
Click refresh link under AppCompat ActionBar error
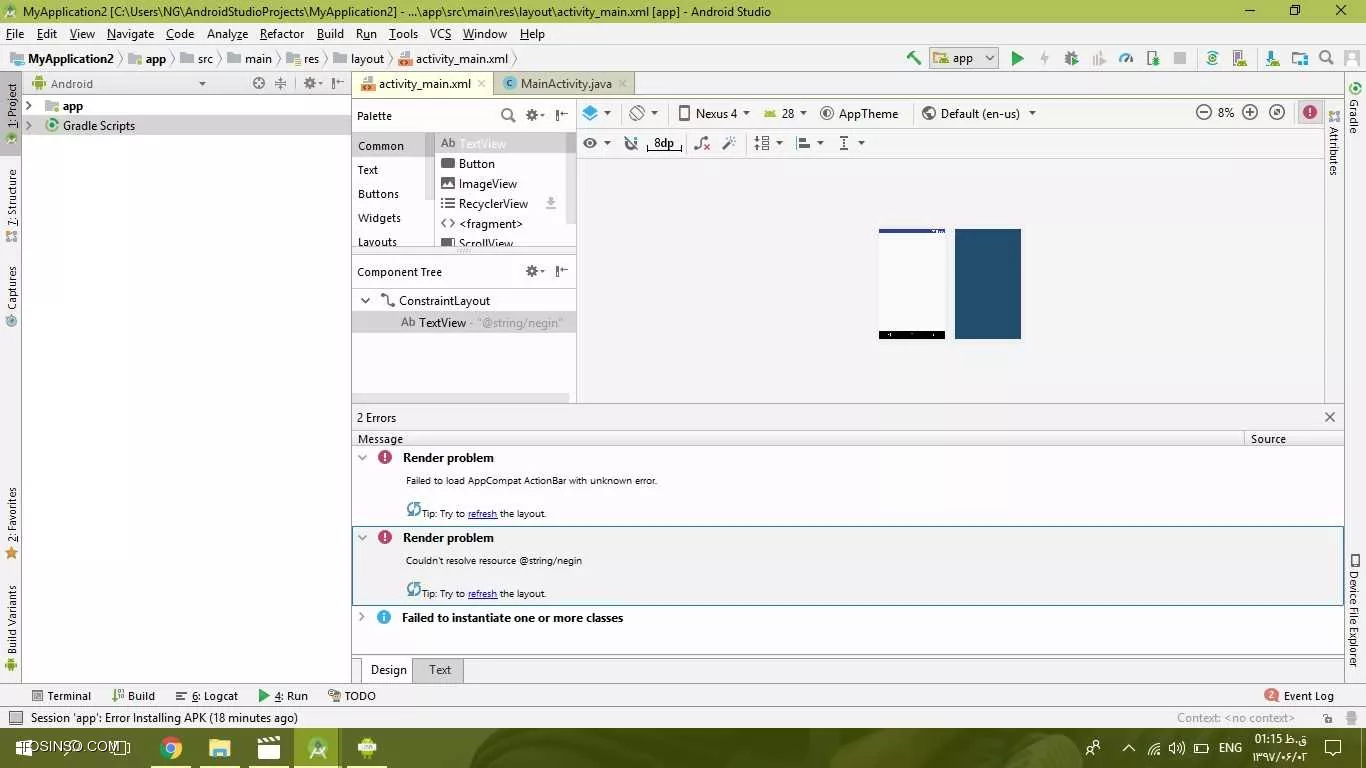pyautogui.click(x=482, y=514)
